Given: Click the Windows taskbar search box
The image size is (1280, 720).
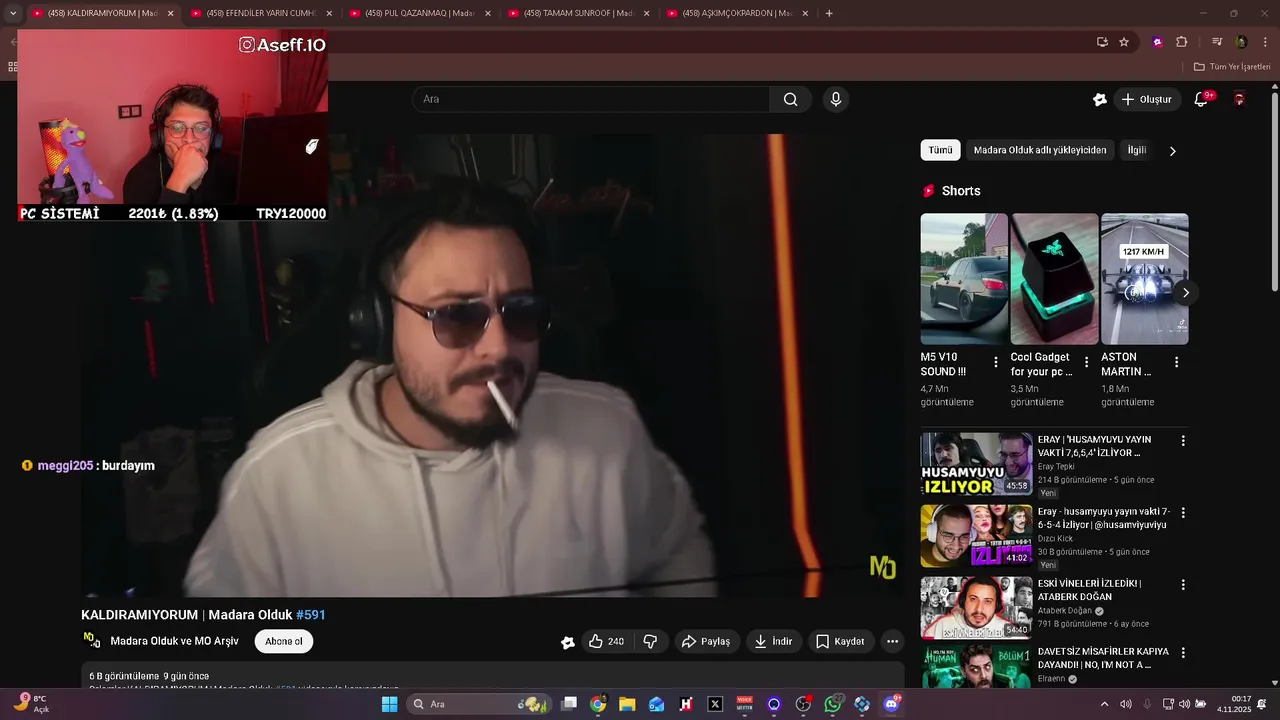Looking at the screenshot, I should 479,704.
